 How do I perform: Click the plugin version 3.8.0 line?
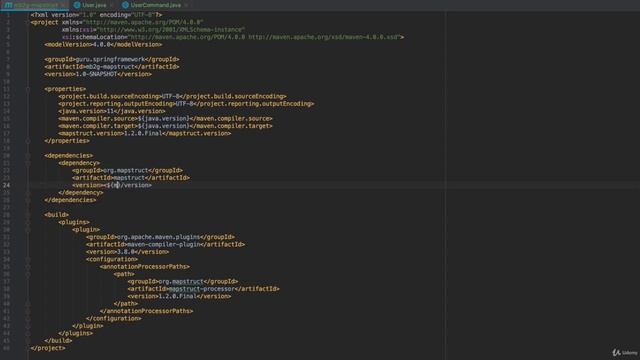click(127, 252)
